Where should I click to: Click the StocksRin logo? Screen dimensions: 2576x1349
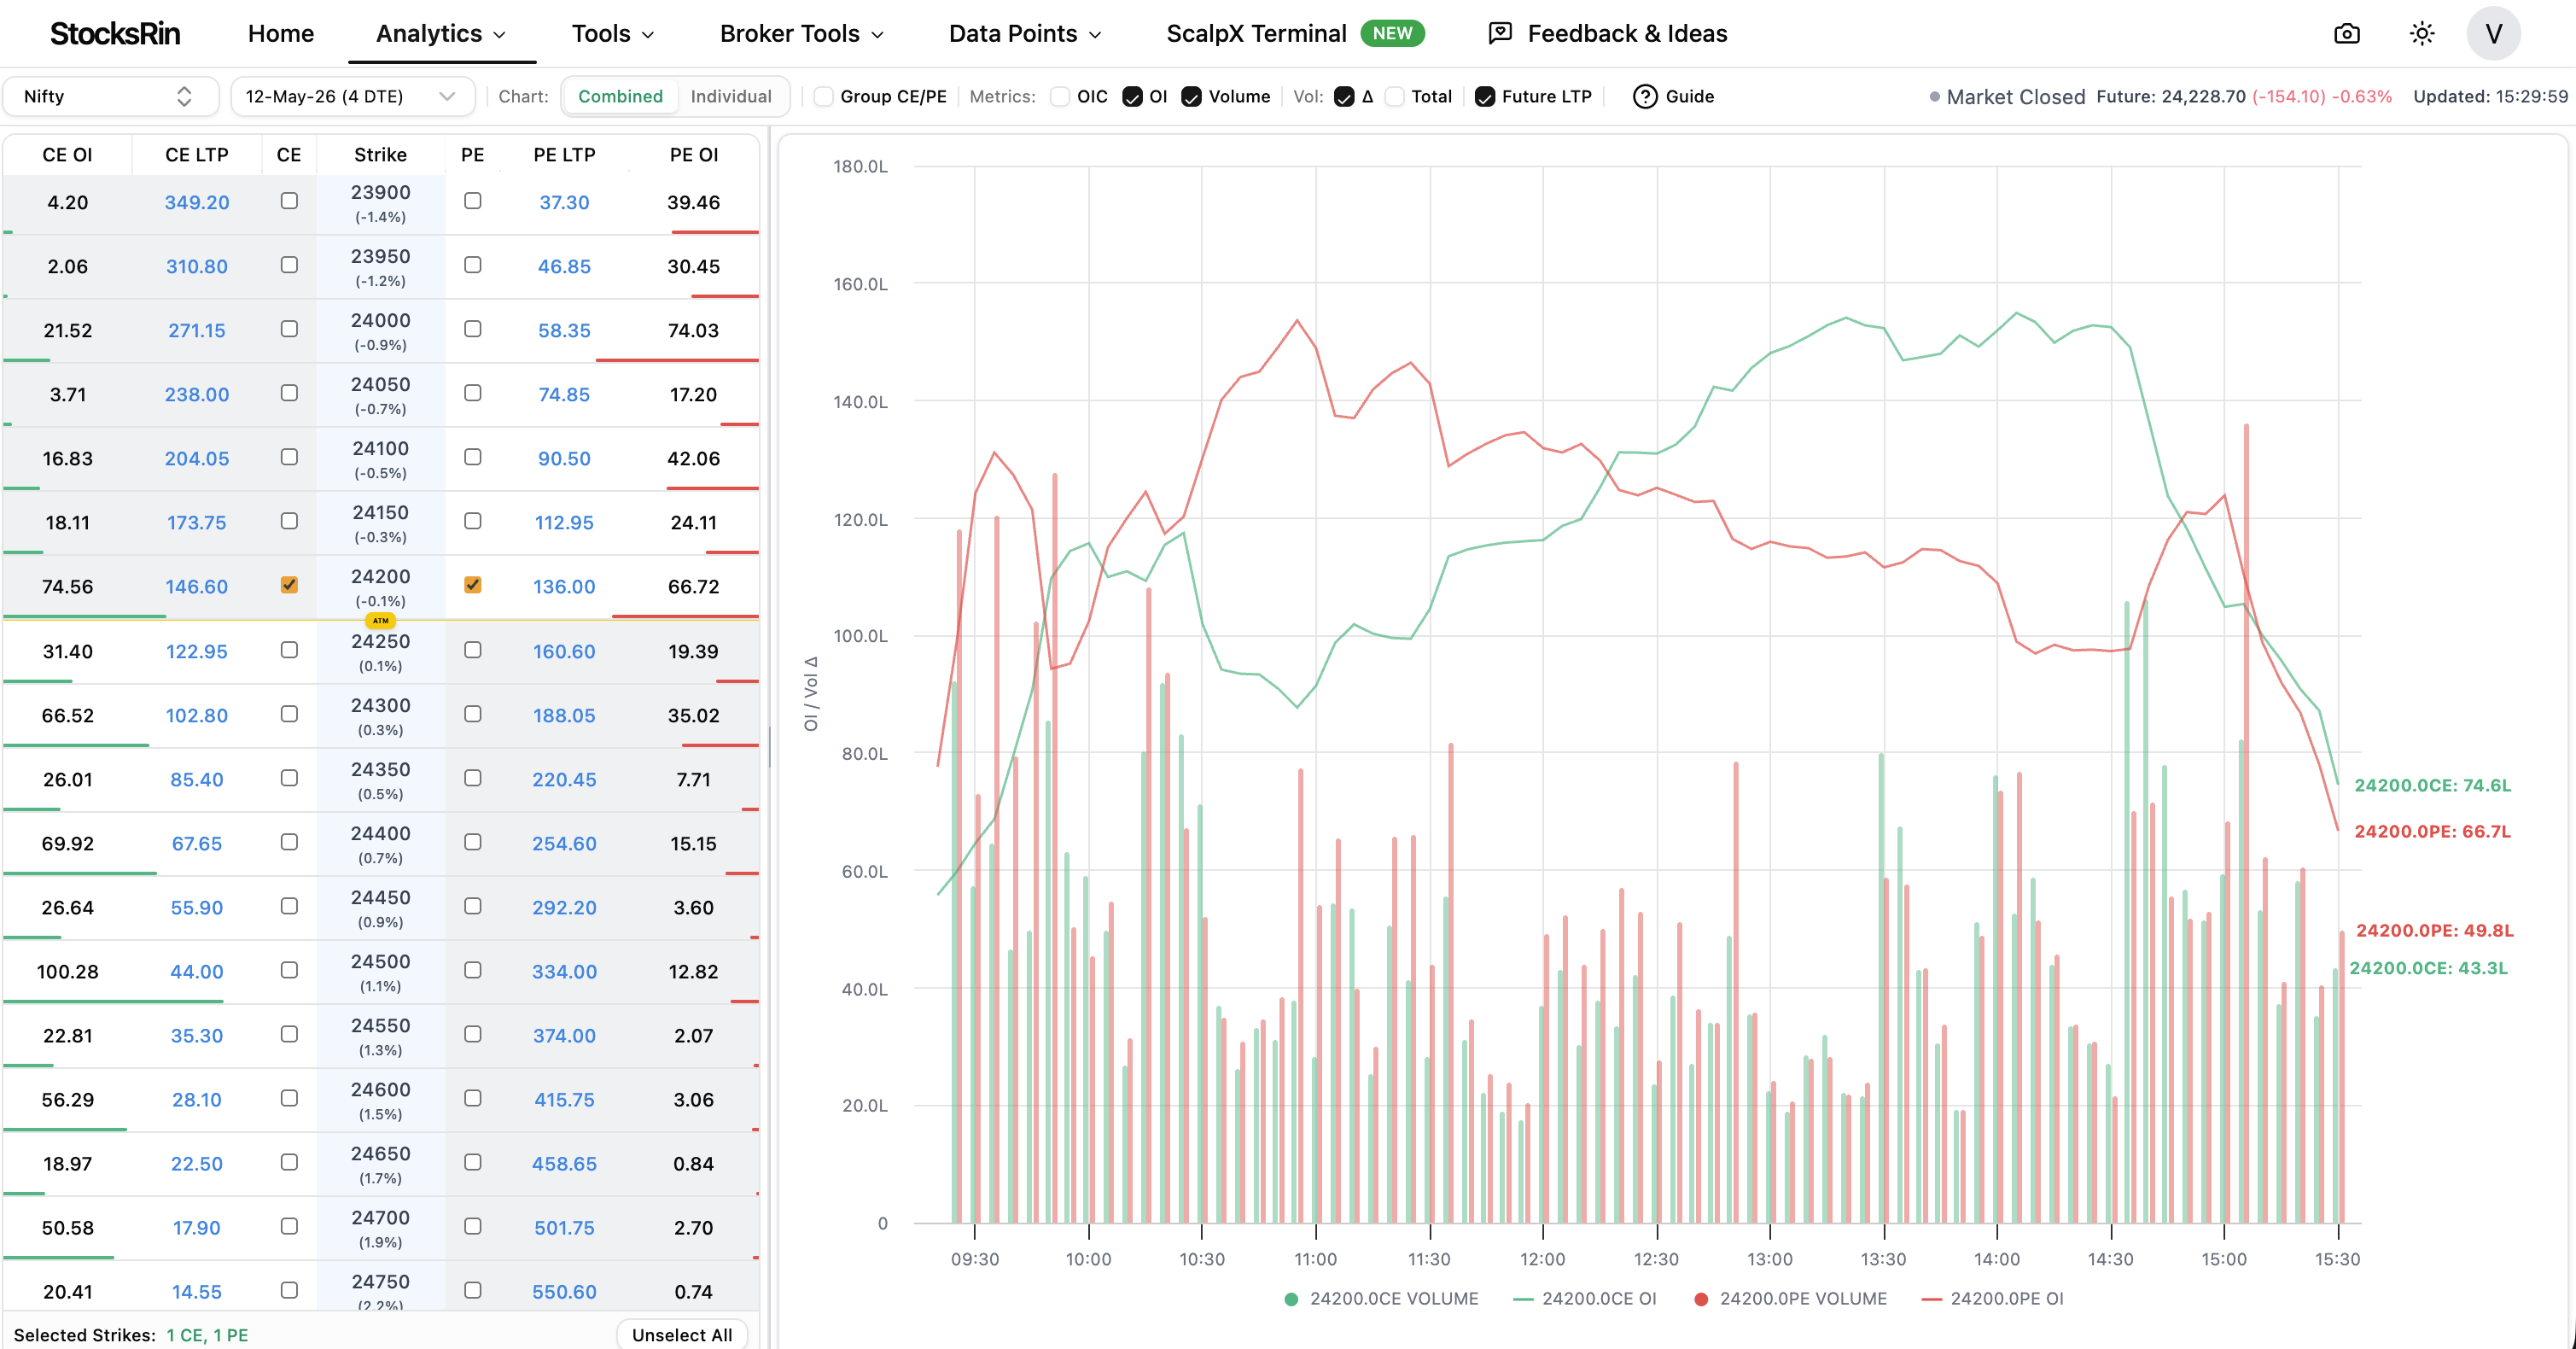pyautogui.click(x=115, y=33)
